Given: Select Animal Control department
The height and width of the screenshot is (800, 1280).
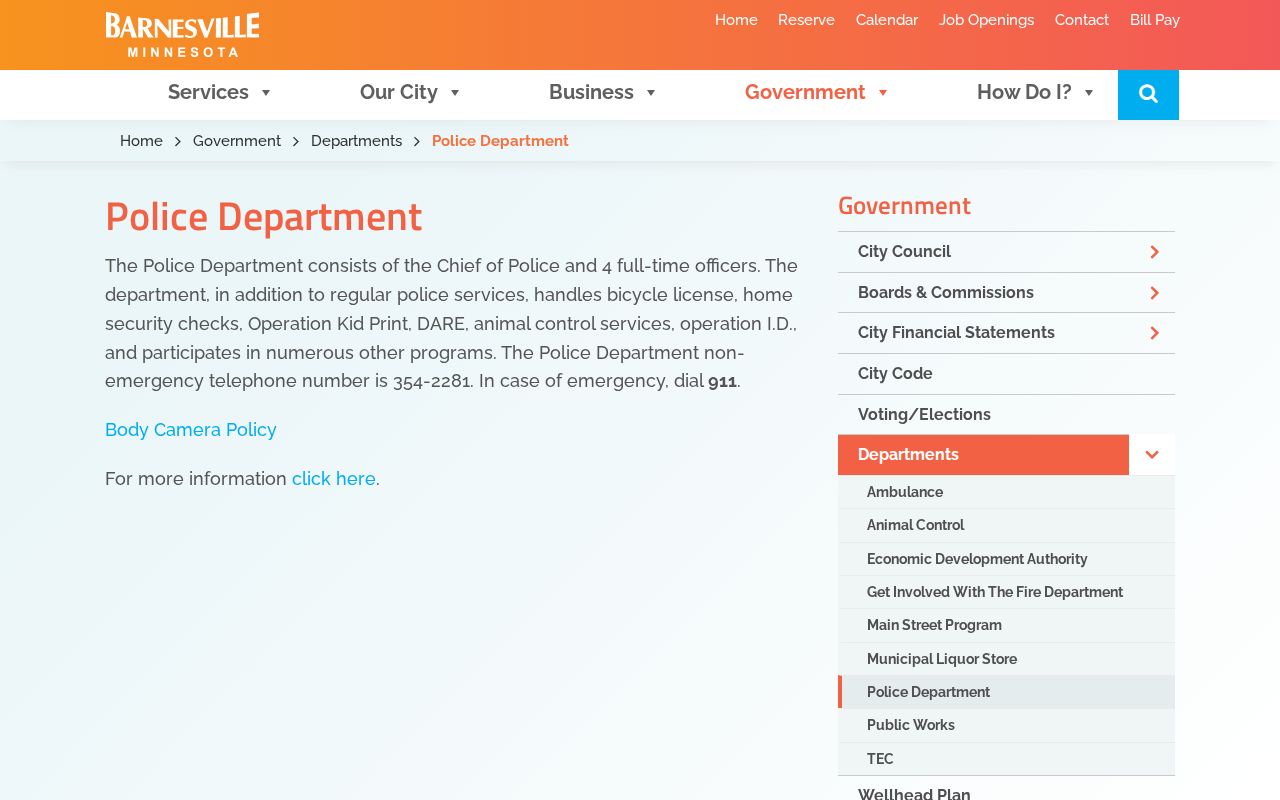Looking at the screenshot, I should coord(1006,525).
